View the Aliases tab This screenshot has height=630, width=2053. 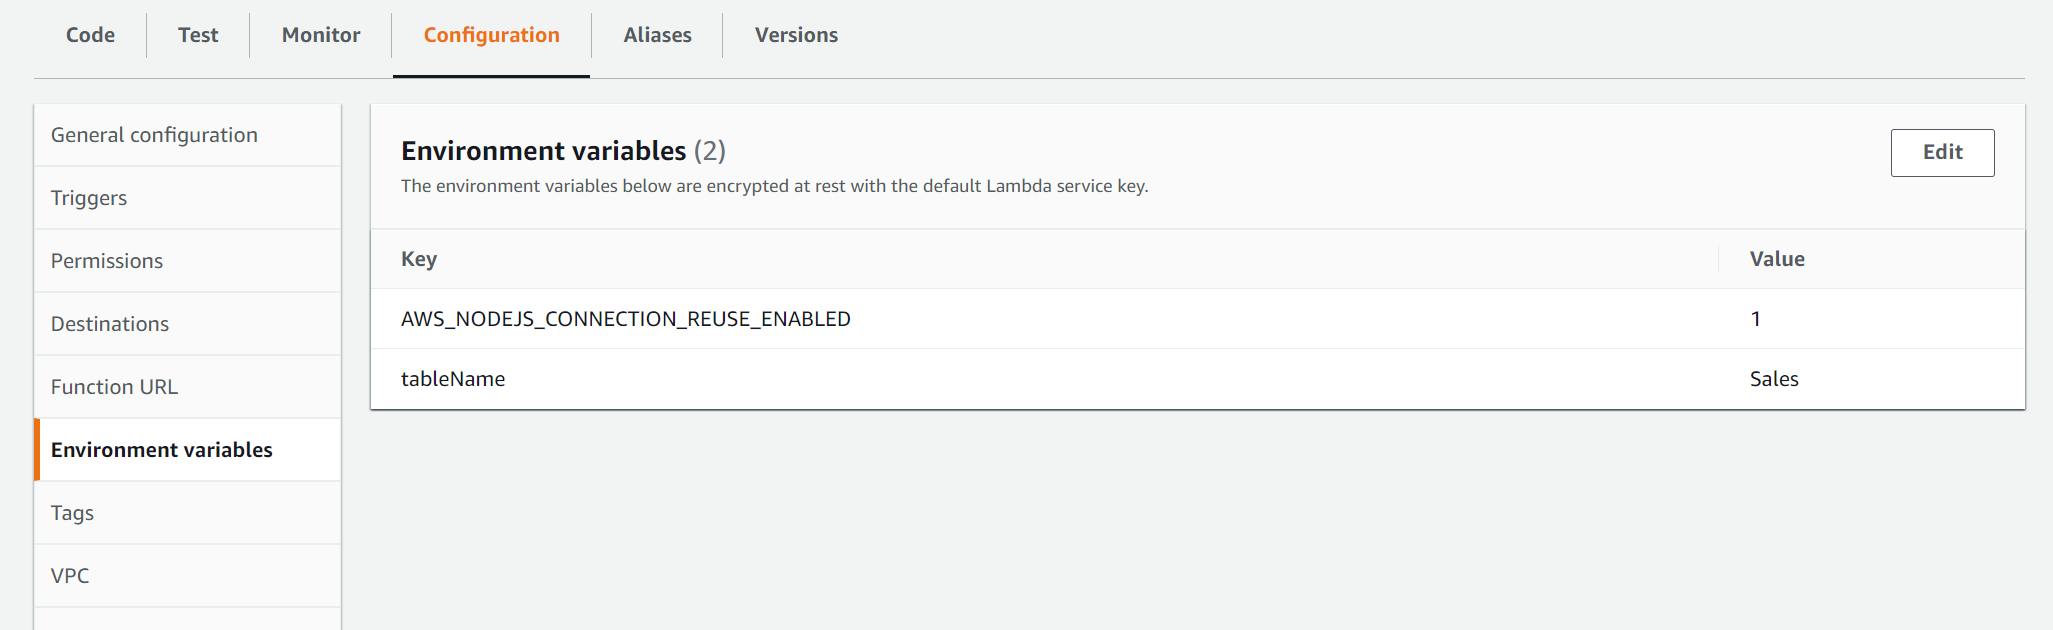pyautogui.click(x=657, y=35)
